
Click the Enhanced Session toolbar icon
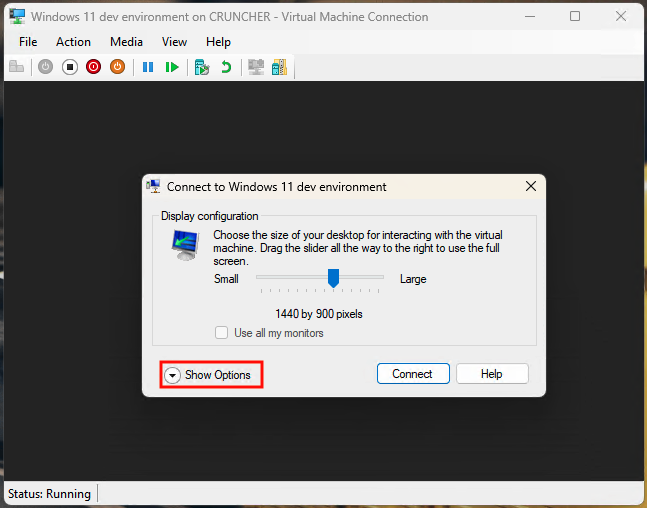point(256,67)
